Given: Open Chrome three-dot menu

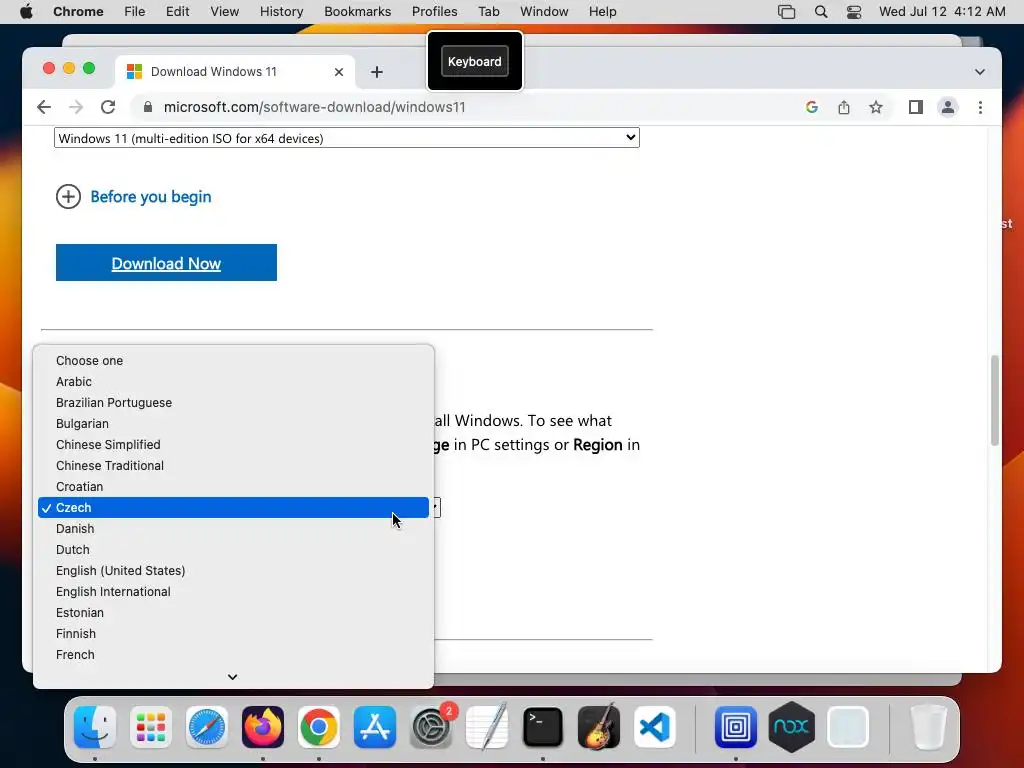Looking at the screenshot, I should coord(980,107).
